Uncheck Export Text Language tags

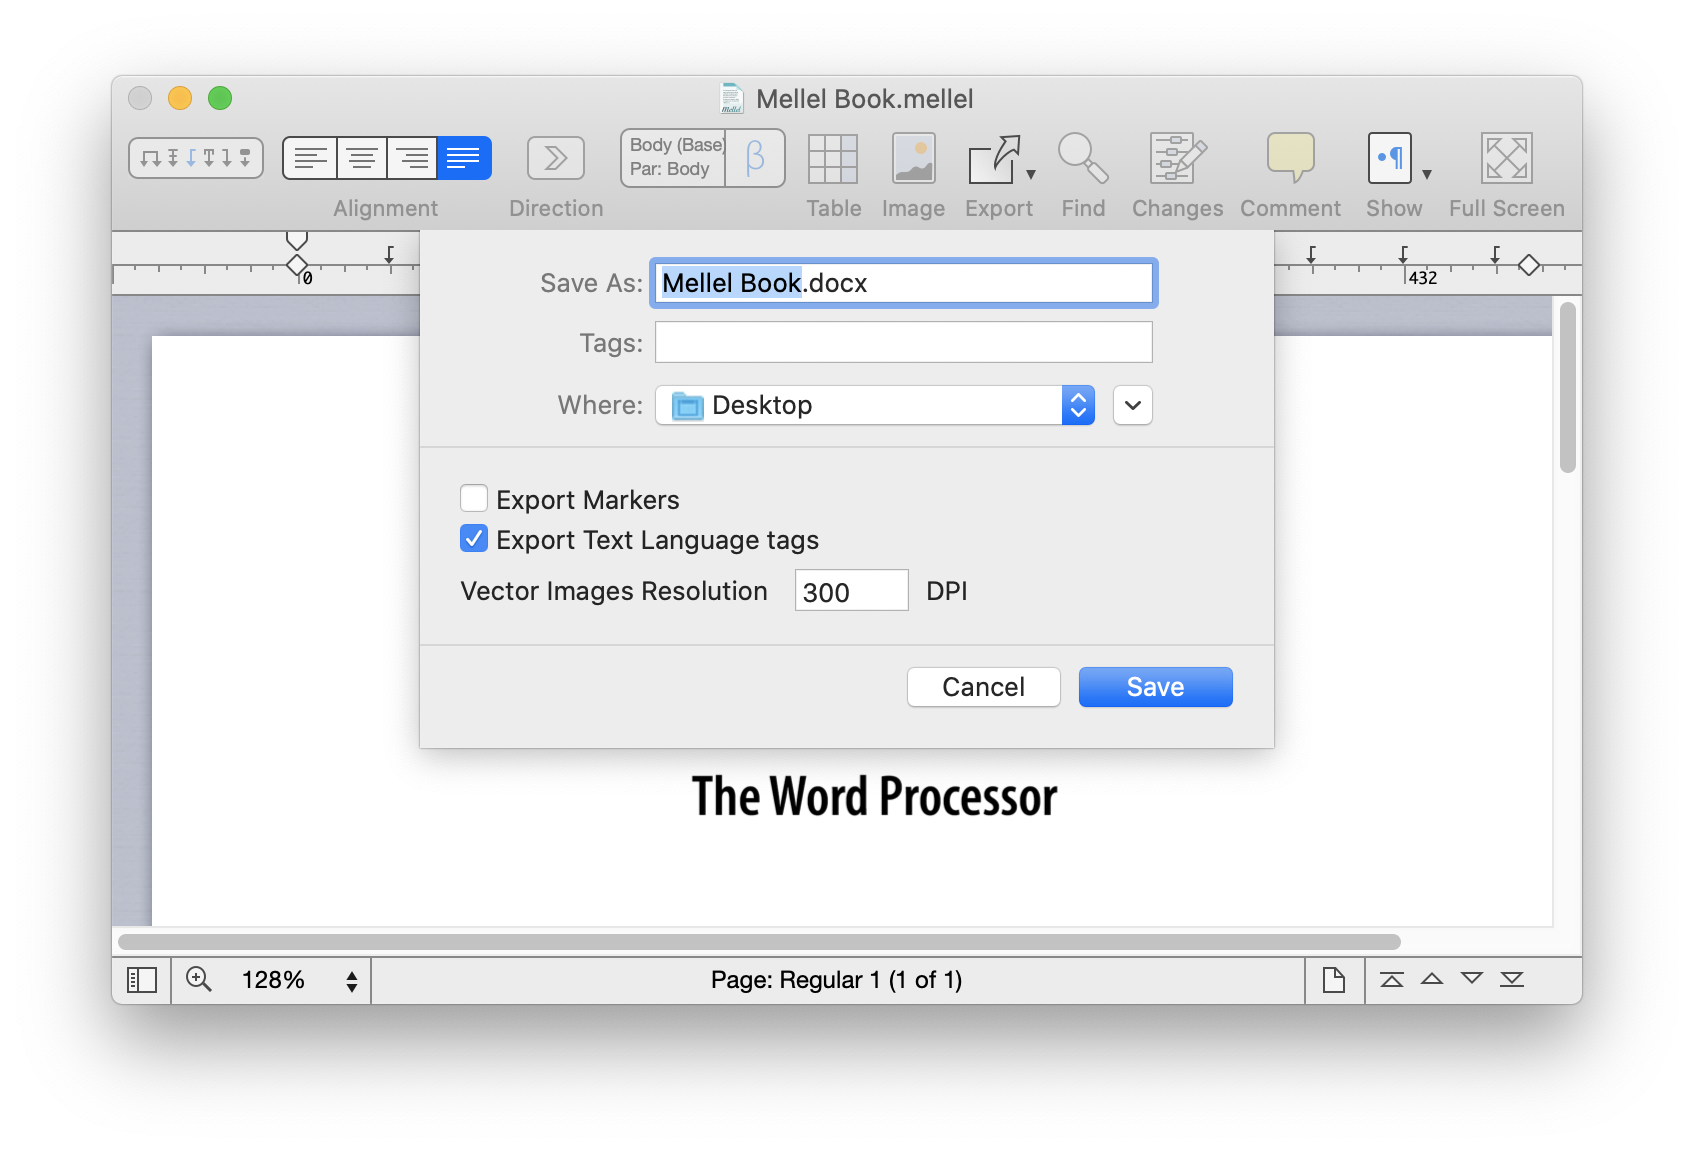click(x=474, y=538)
